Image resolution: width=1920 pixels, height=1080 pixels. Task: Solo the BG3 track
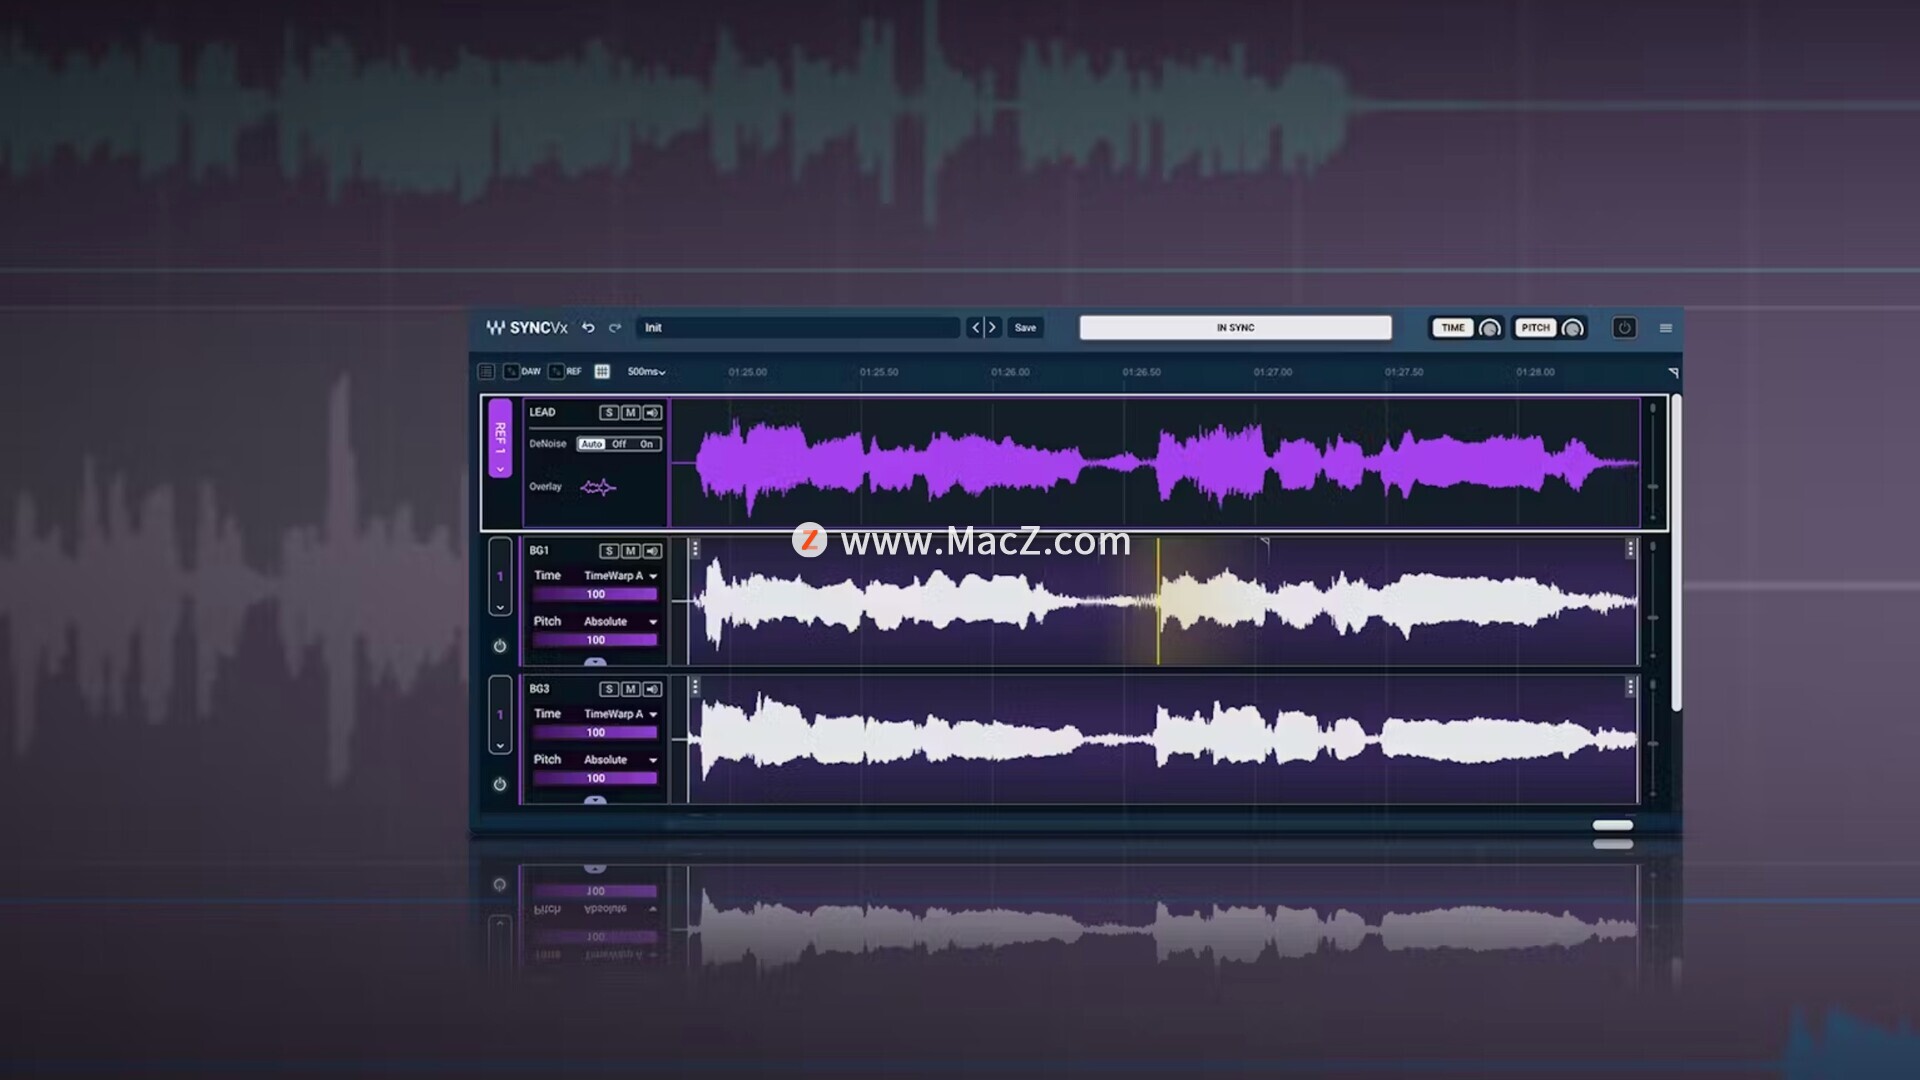click(x=609, y=689)
